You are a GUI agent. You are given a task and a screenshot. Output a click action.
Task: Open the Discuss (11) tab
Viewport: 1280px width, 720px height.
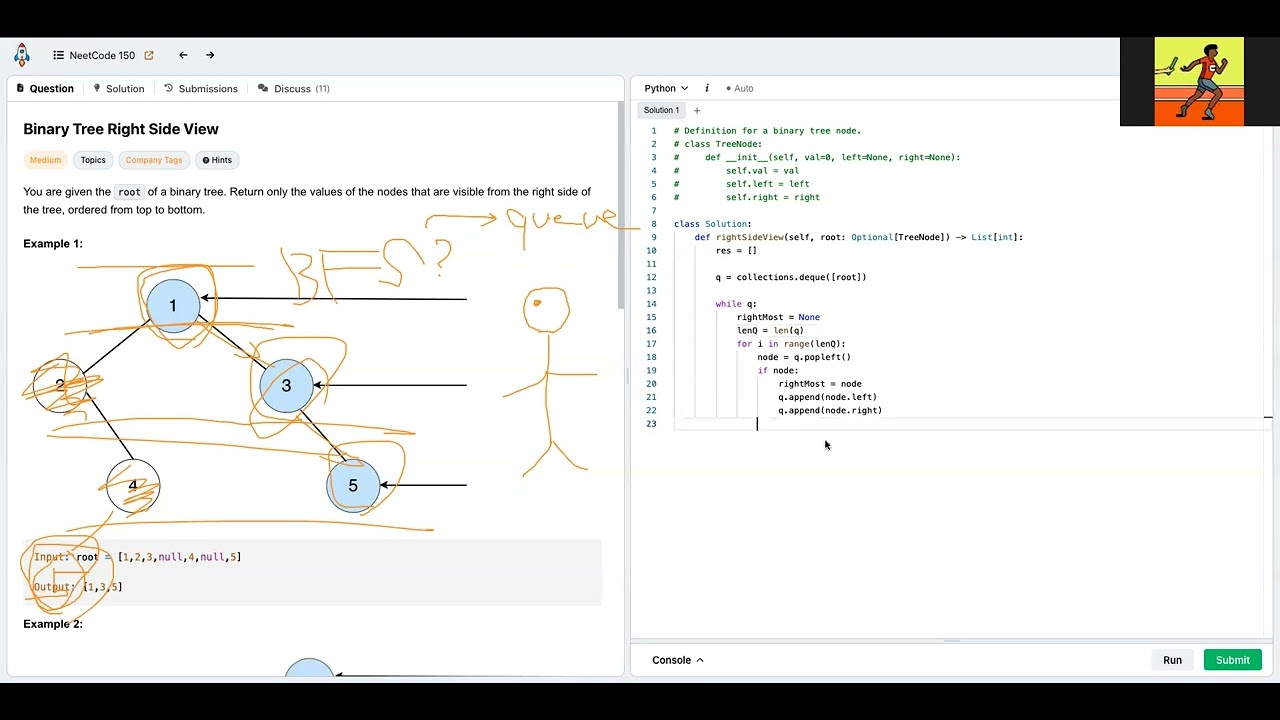click(x=294, y=89)
